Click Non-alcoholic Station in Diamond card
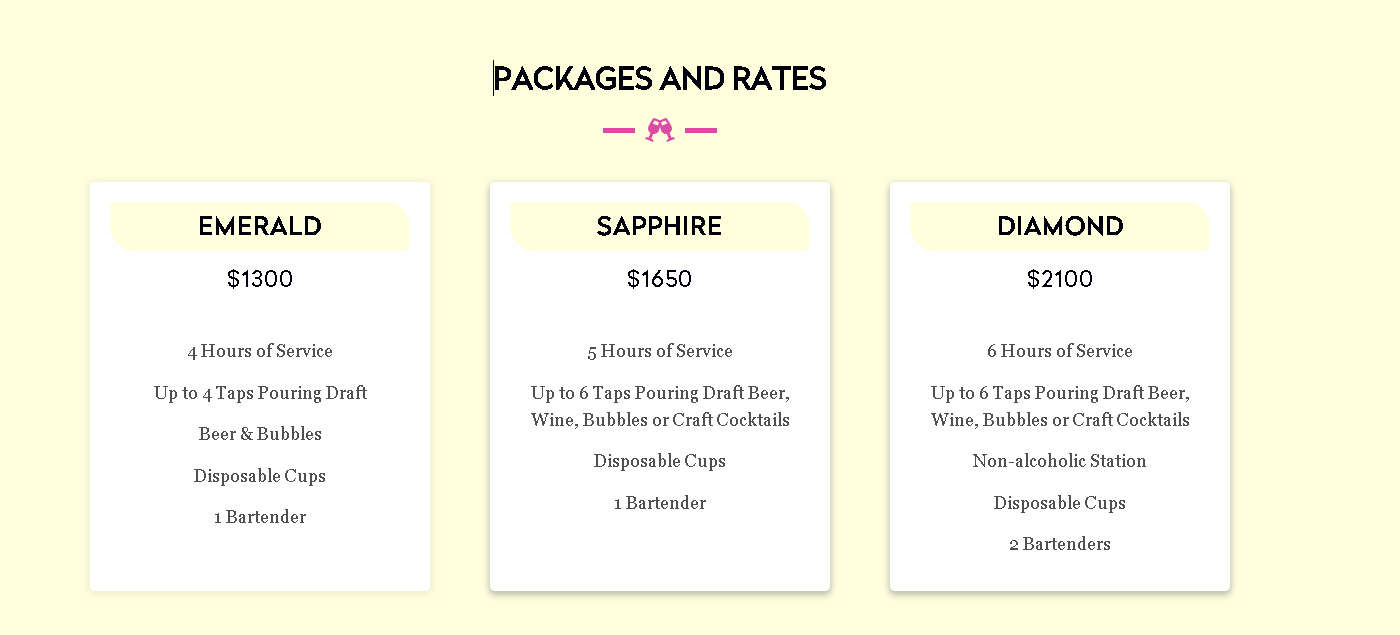The image size is (1400, 635). point(1060,461)
